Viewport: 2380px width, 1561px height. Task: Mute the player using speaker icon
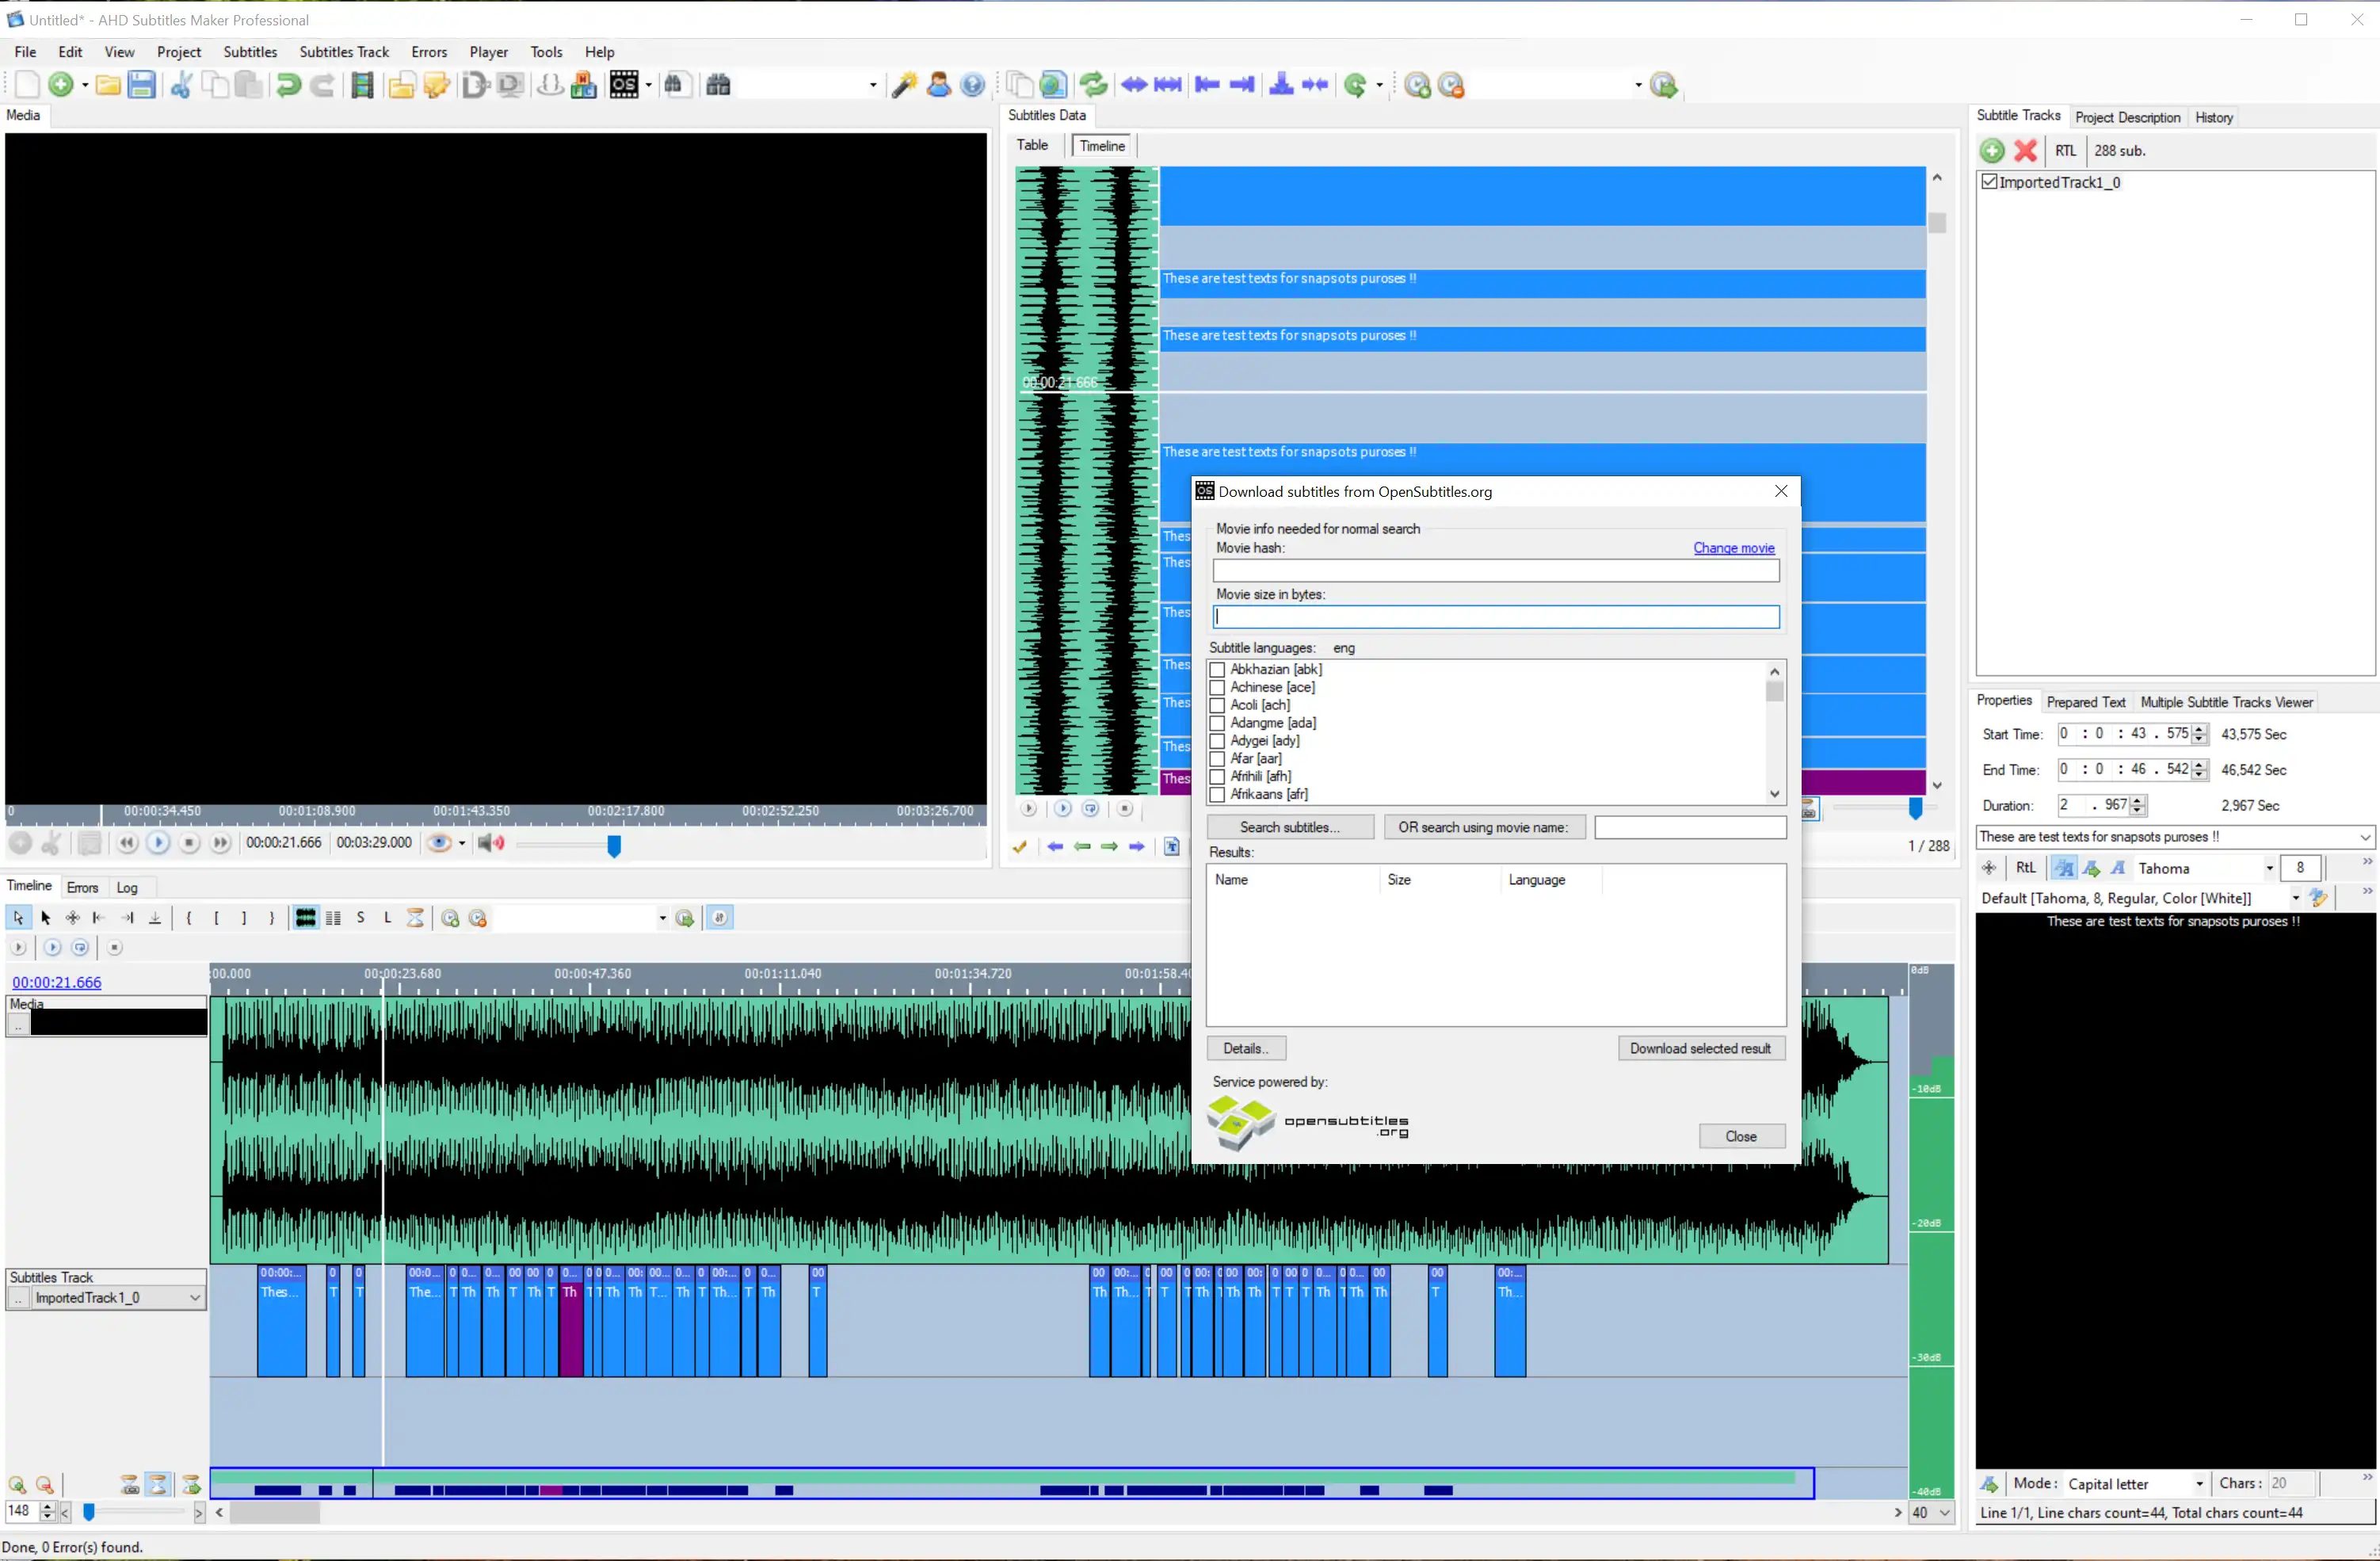[491, 843]
